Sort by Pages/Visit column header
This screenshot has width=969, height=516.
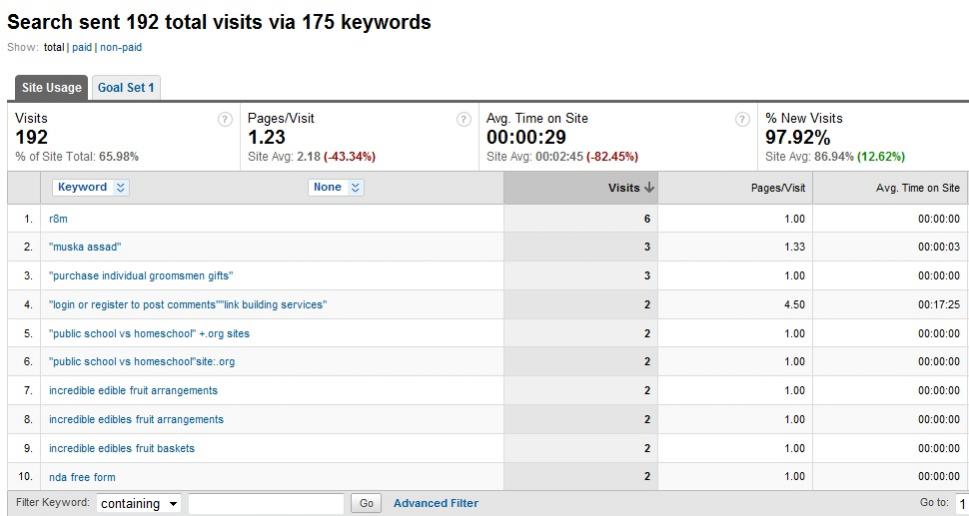(x=778, y=187)
